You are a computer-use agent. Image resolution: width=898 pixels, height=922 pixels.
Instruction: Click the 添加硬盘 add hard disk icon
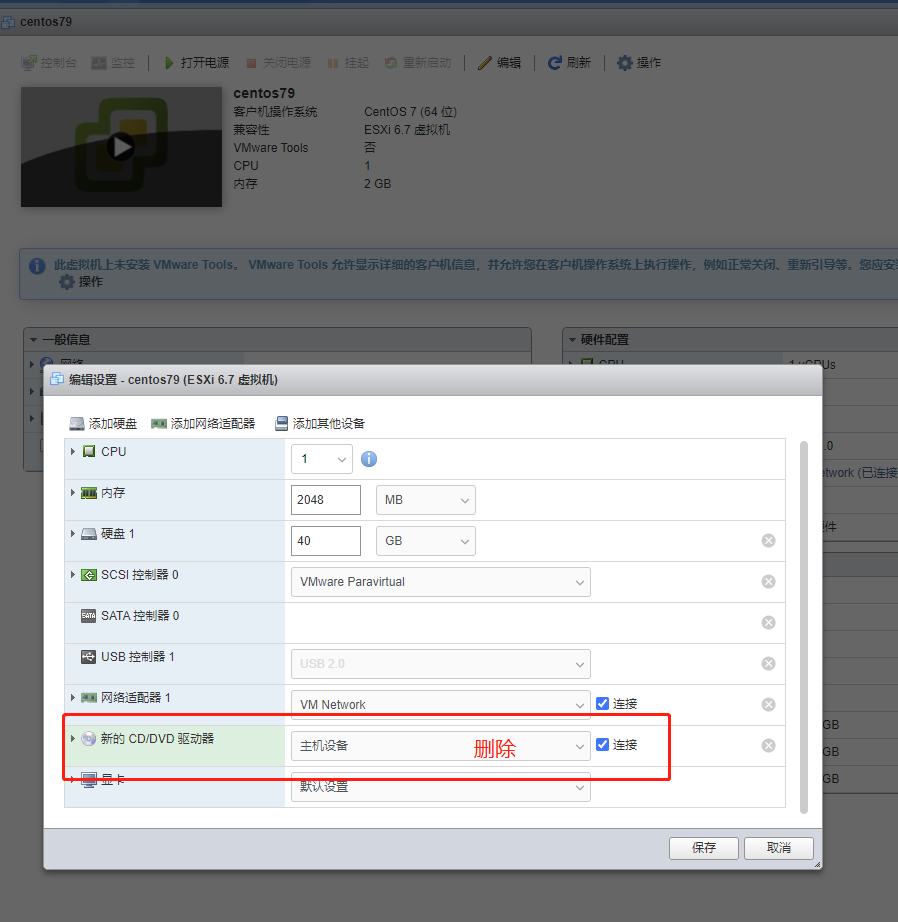pyautogui.click(x=77, y=423)
